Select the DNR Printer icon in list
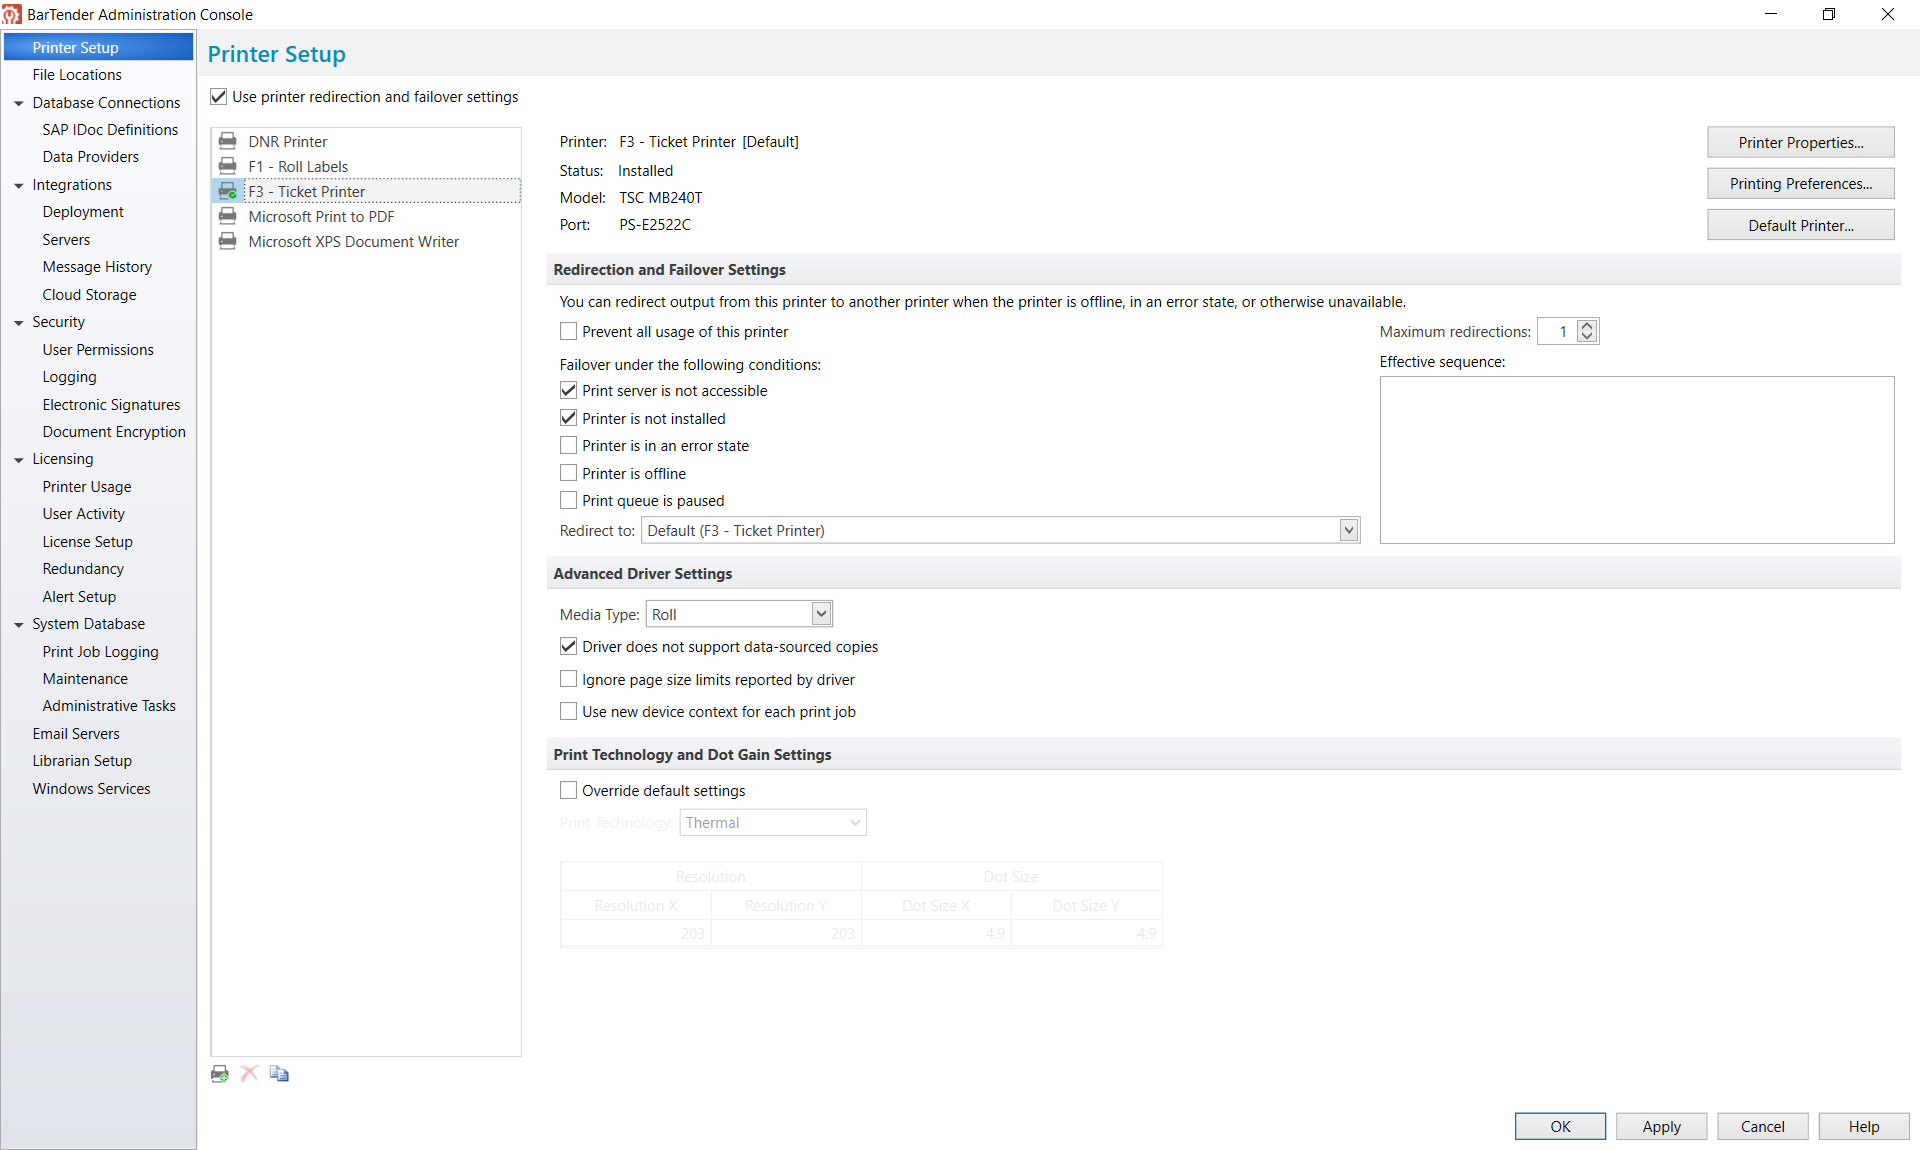 pos(228,141)
